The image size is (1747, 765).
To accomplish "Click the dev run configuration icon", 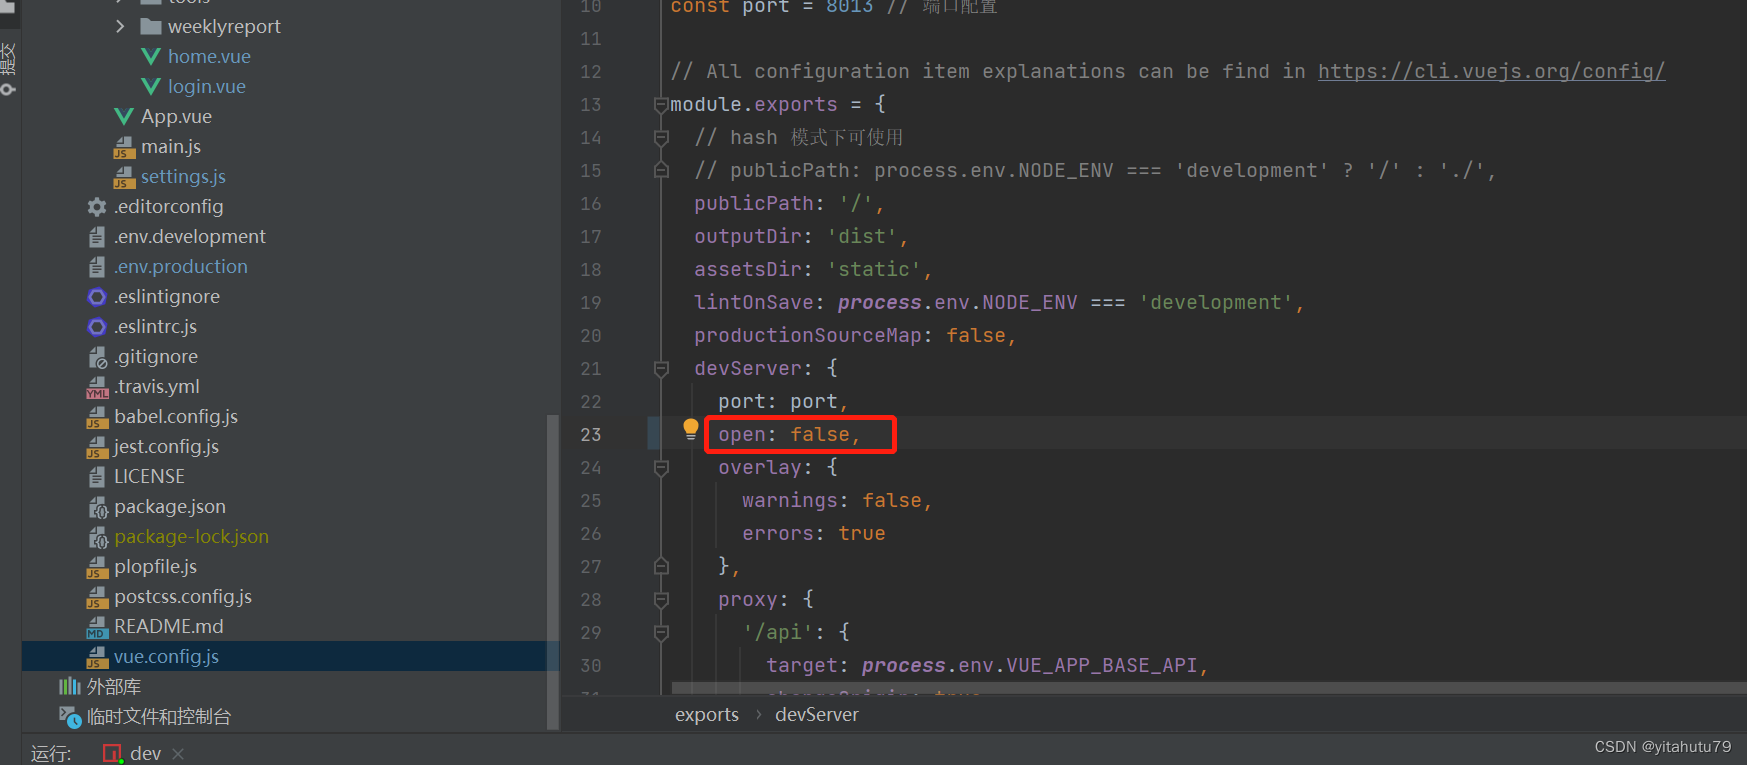I will tap(112, 753).
